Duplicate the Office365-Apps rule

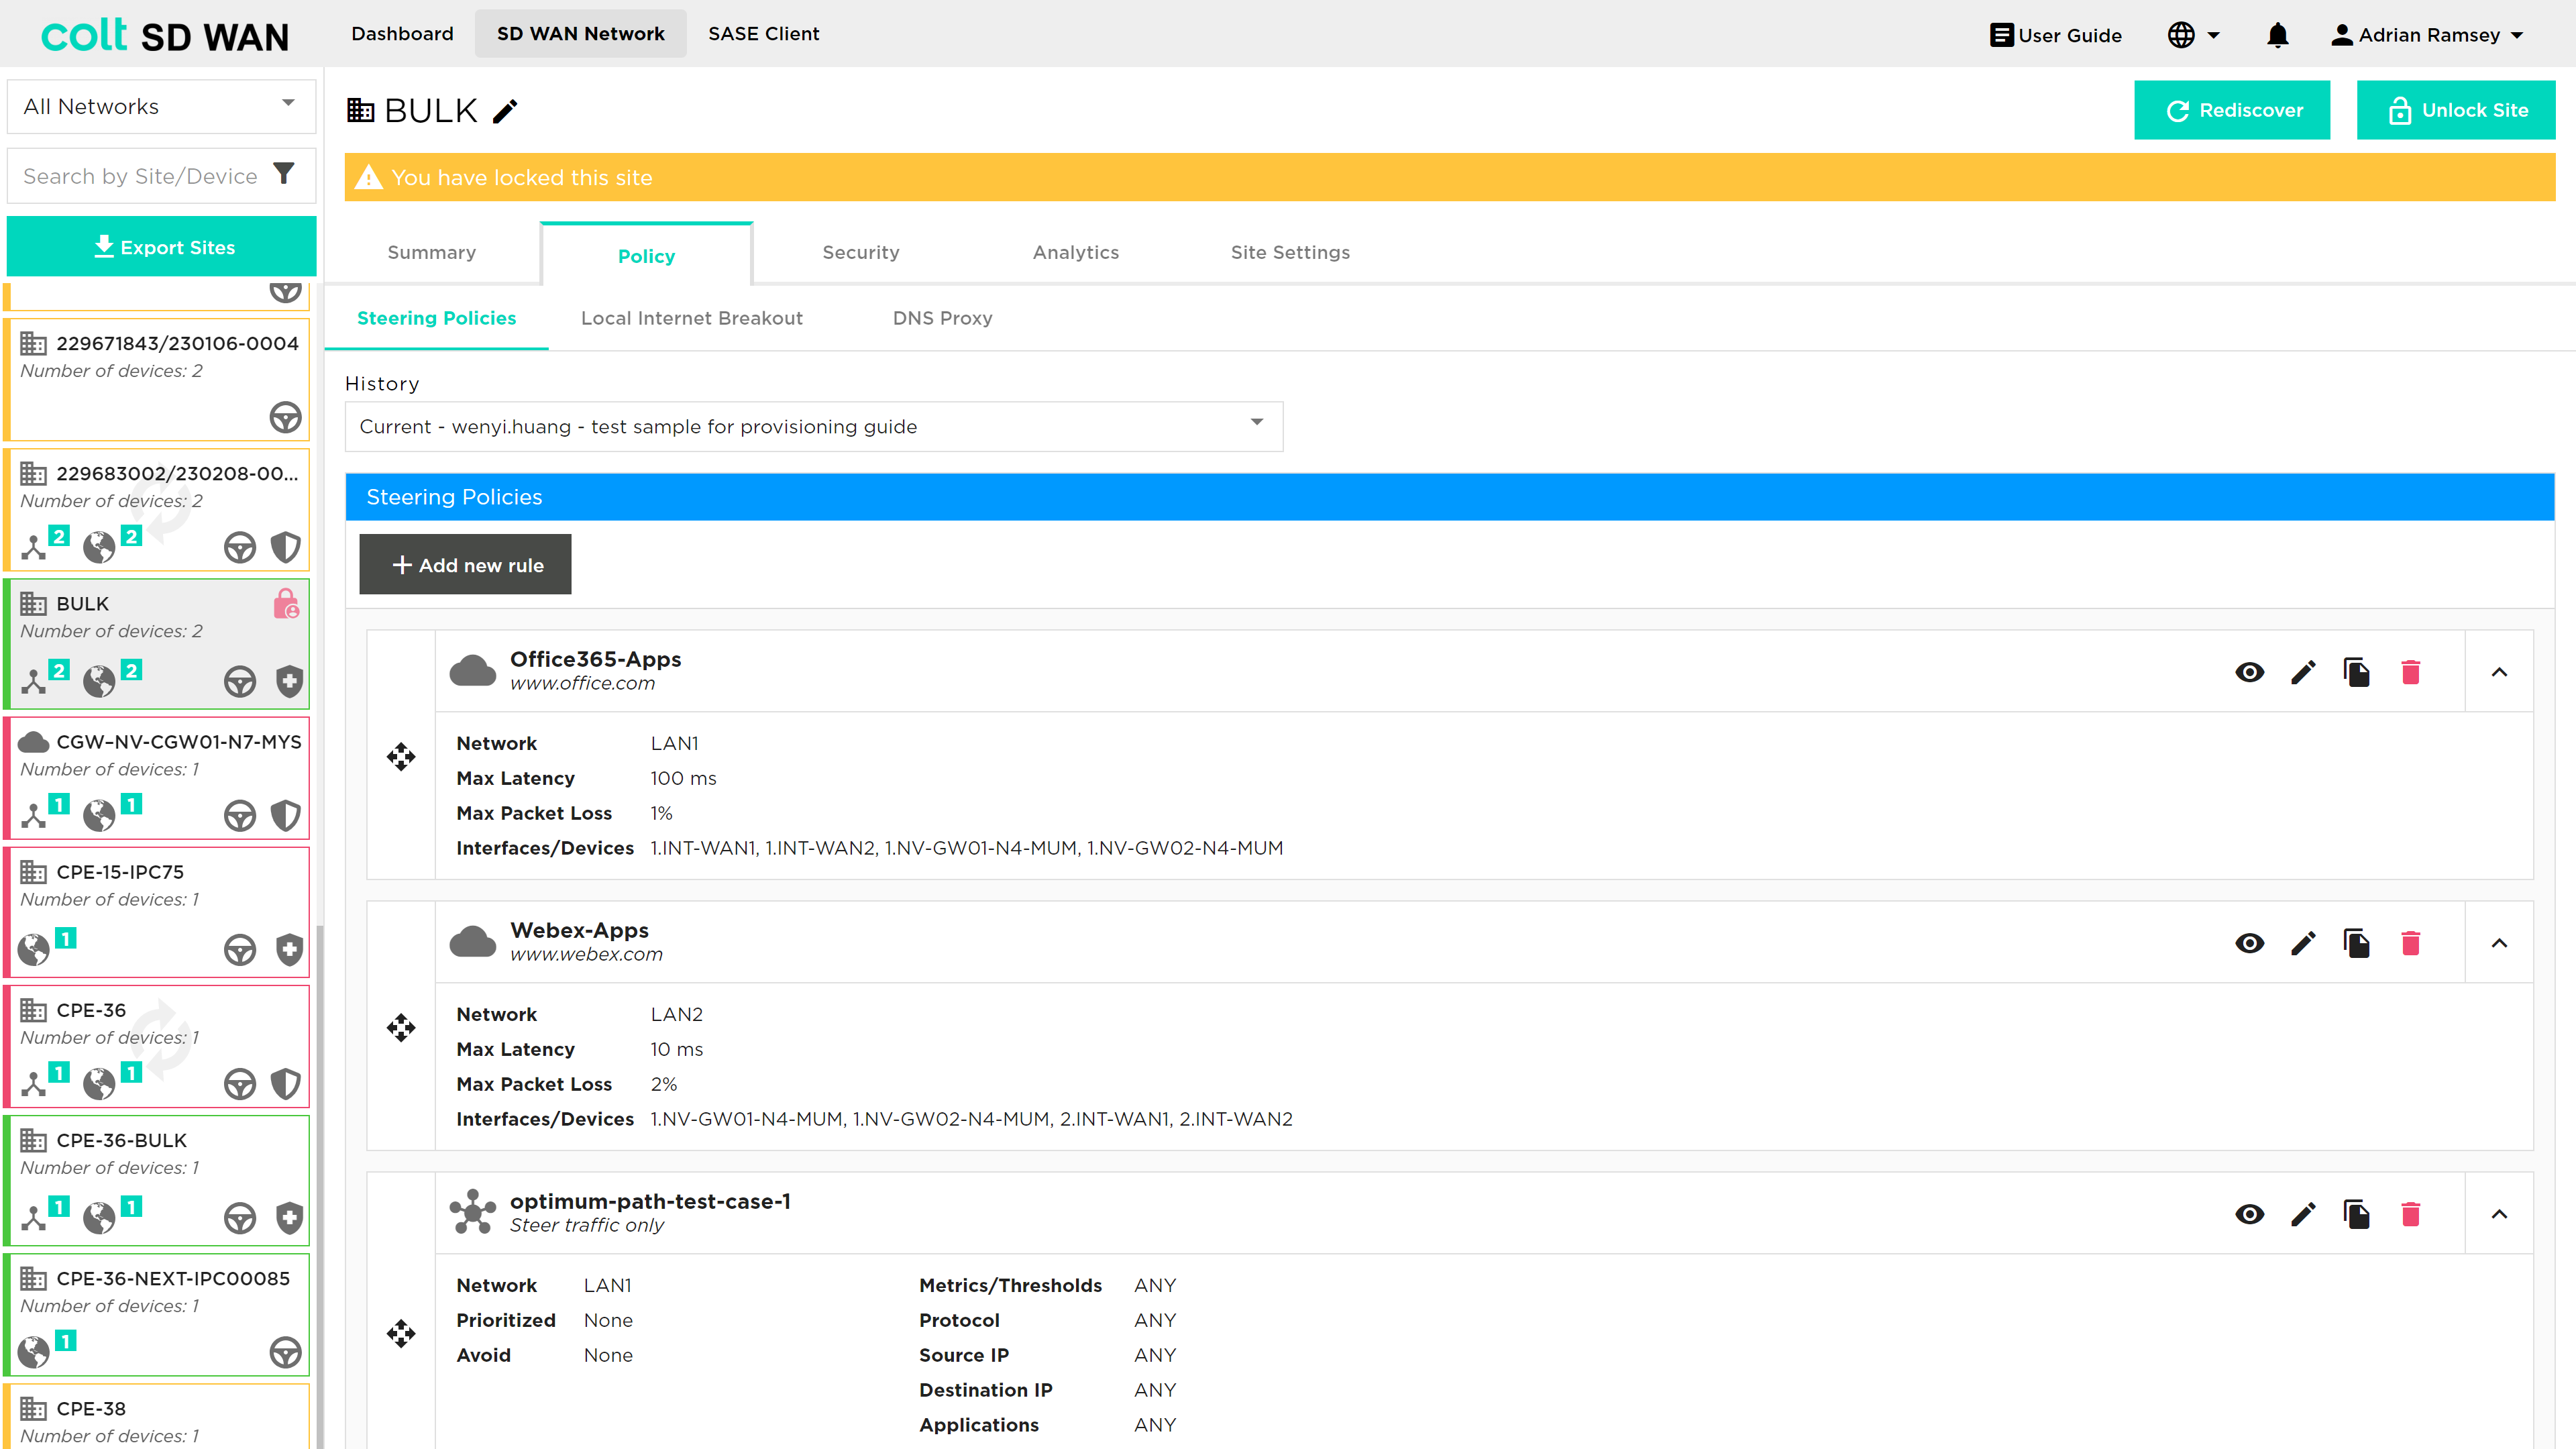(2357, 672)
